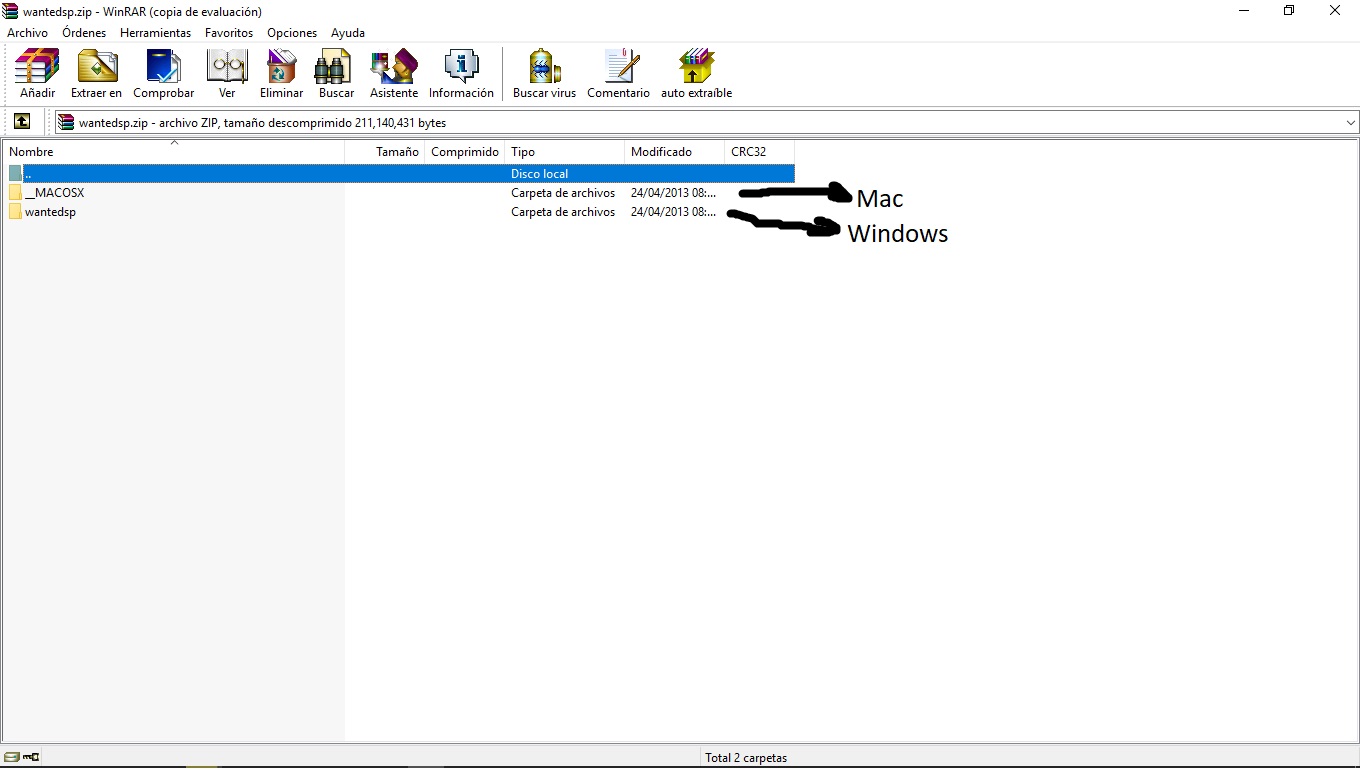Open the Ver (view) tool
1360x770 pixels.
(x=227, y=67)
